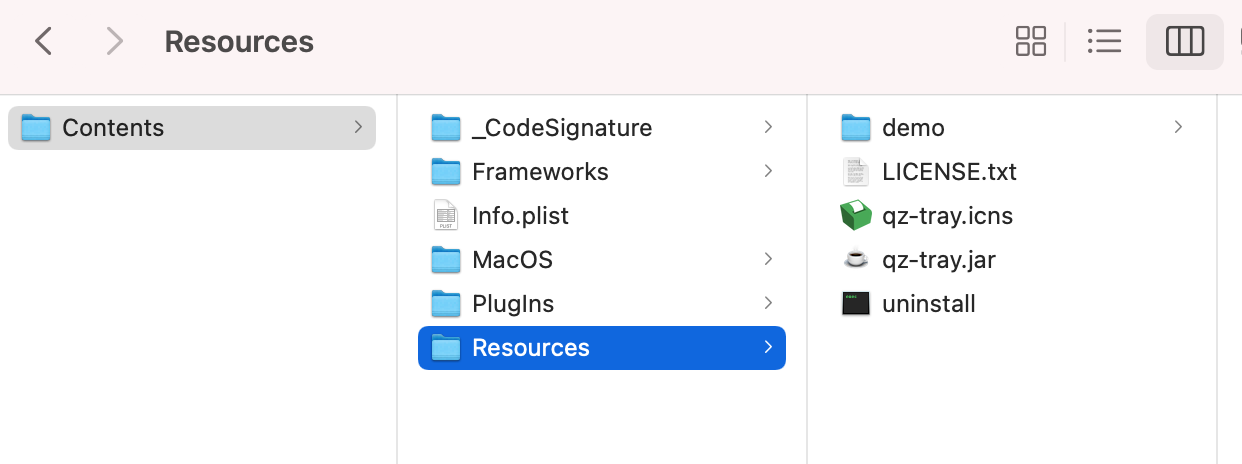
Task: Click the qz-tray.icns green icon
Action: tap(856, 216)
